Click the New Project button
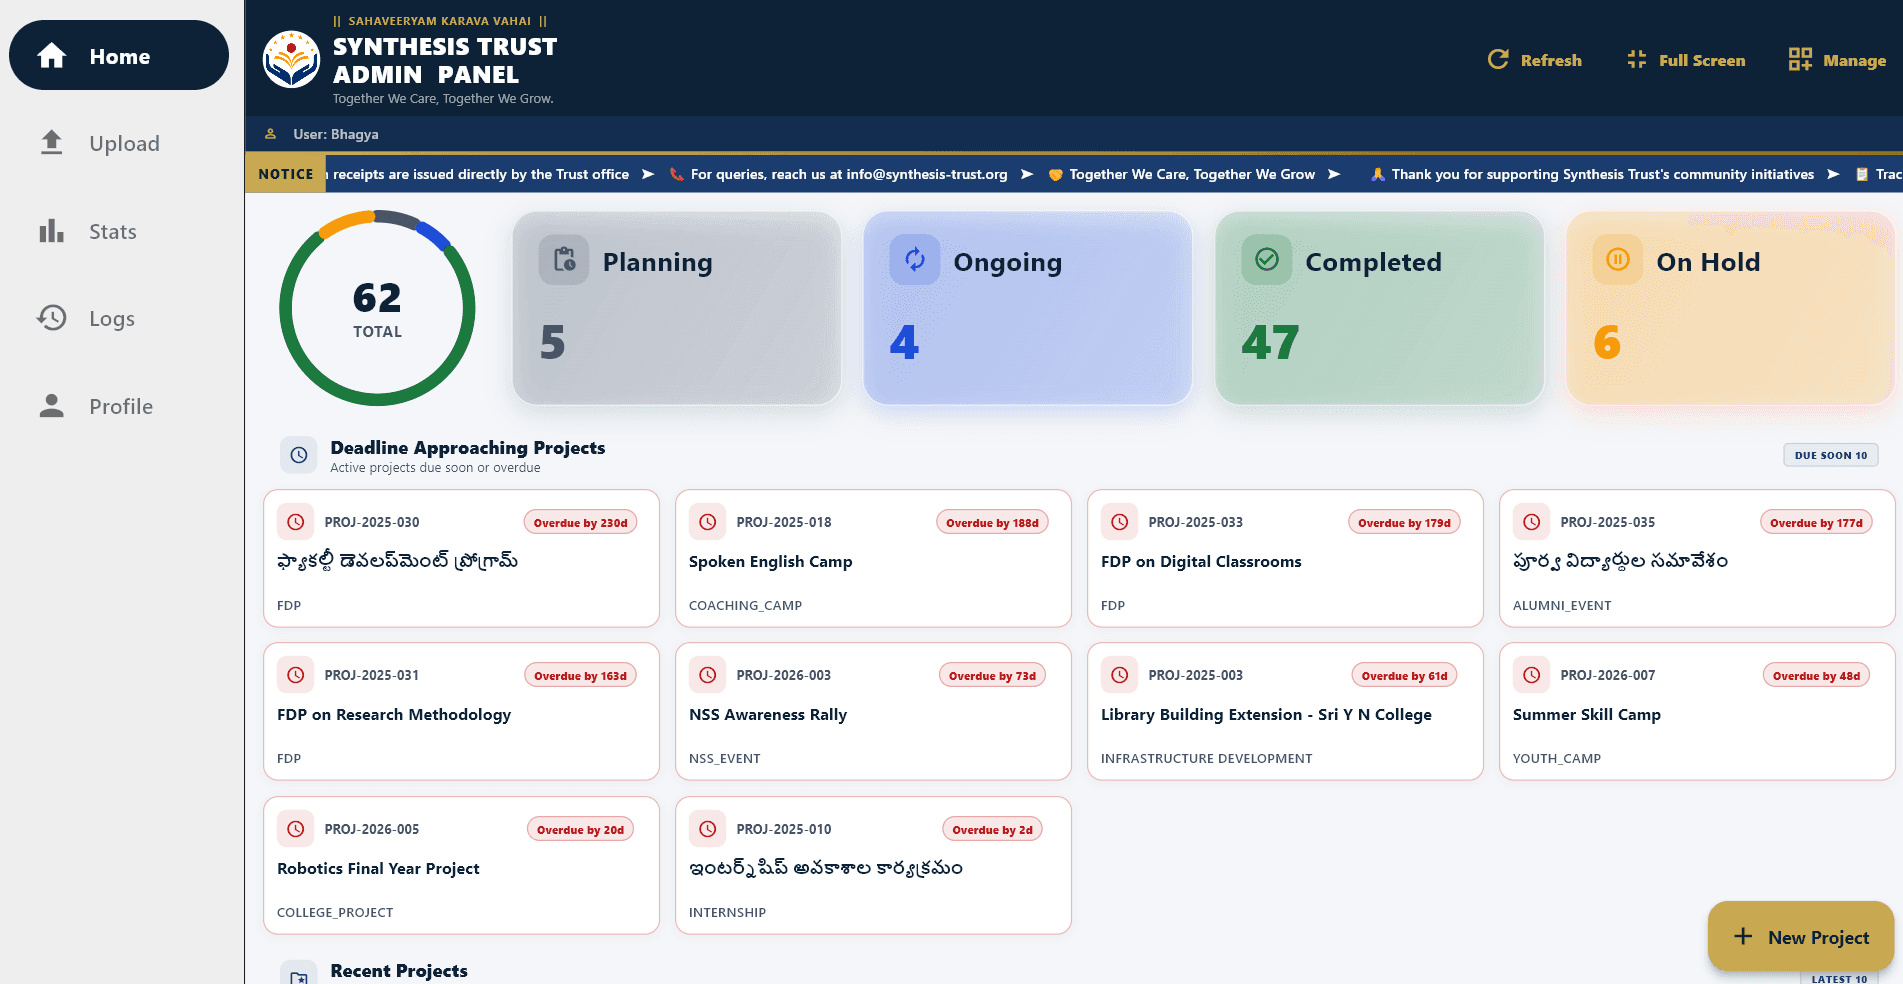1903x984 pixels. [1801, 937]
